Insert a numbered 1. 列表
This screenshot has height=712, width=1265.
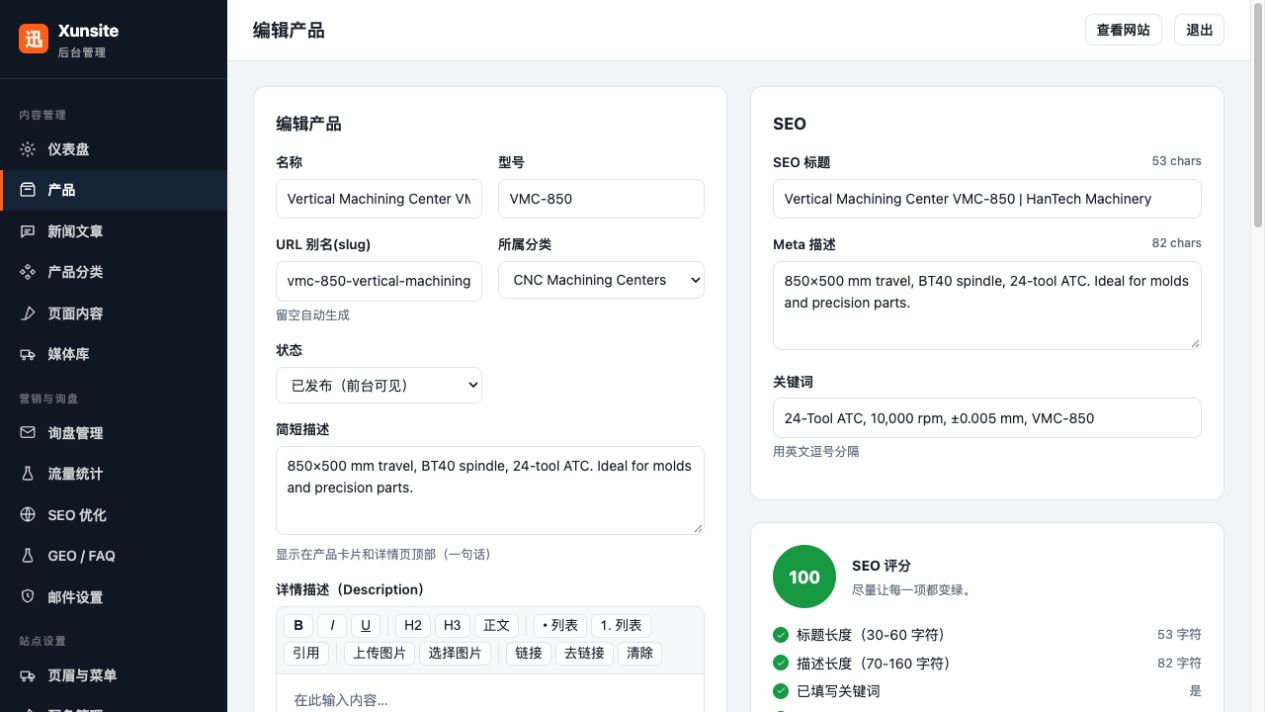pos(621,626)
